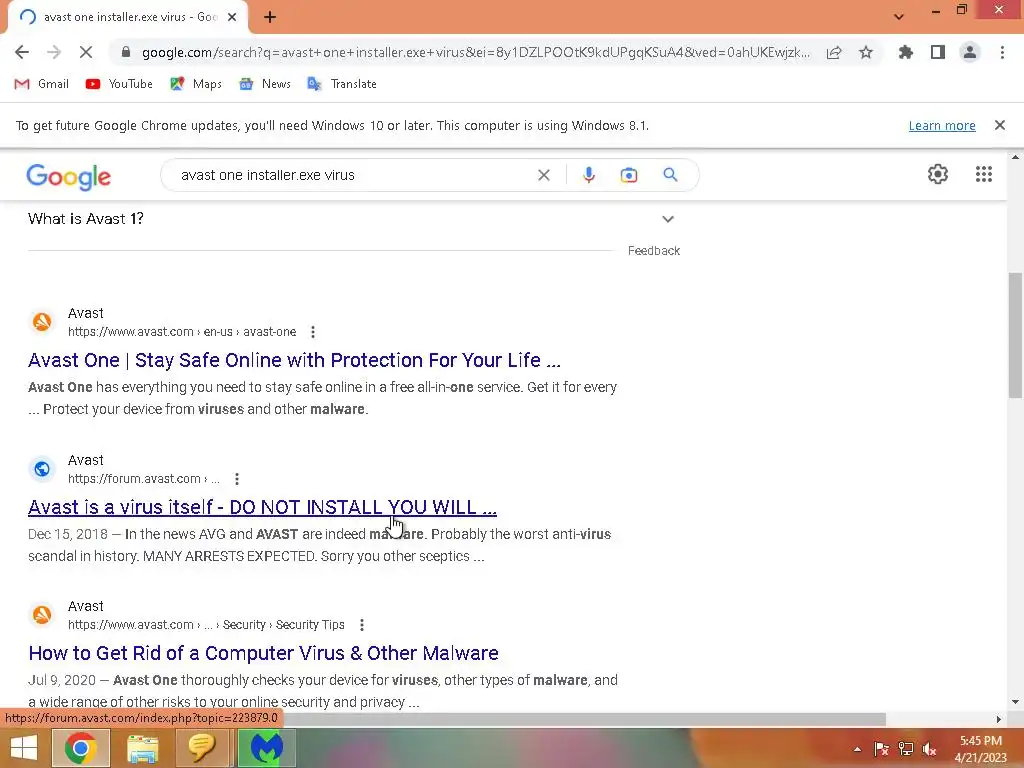This screenshot has width=1024, height=768.
Task: Open the Gmail bookmark
Action: pyautogui.click(x=41, y=84)
